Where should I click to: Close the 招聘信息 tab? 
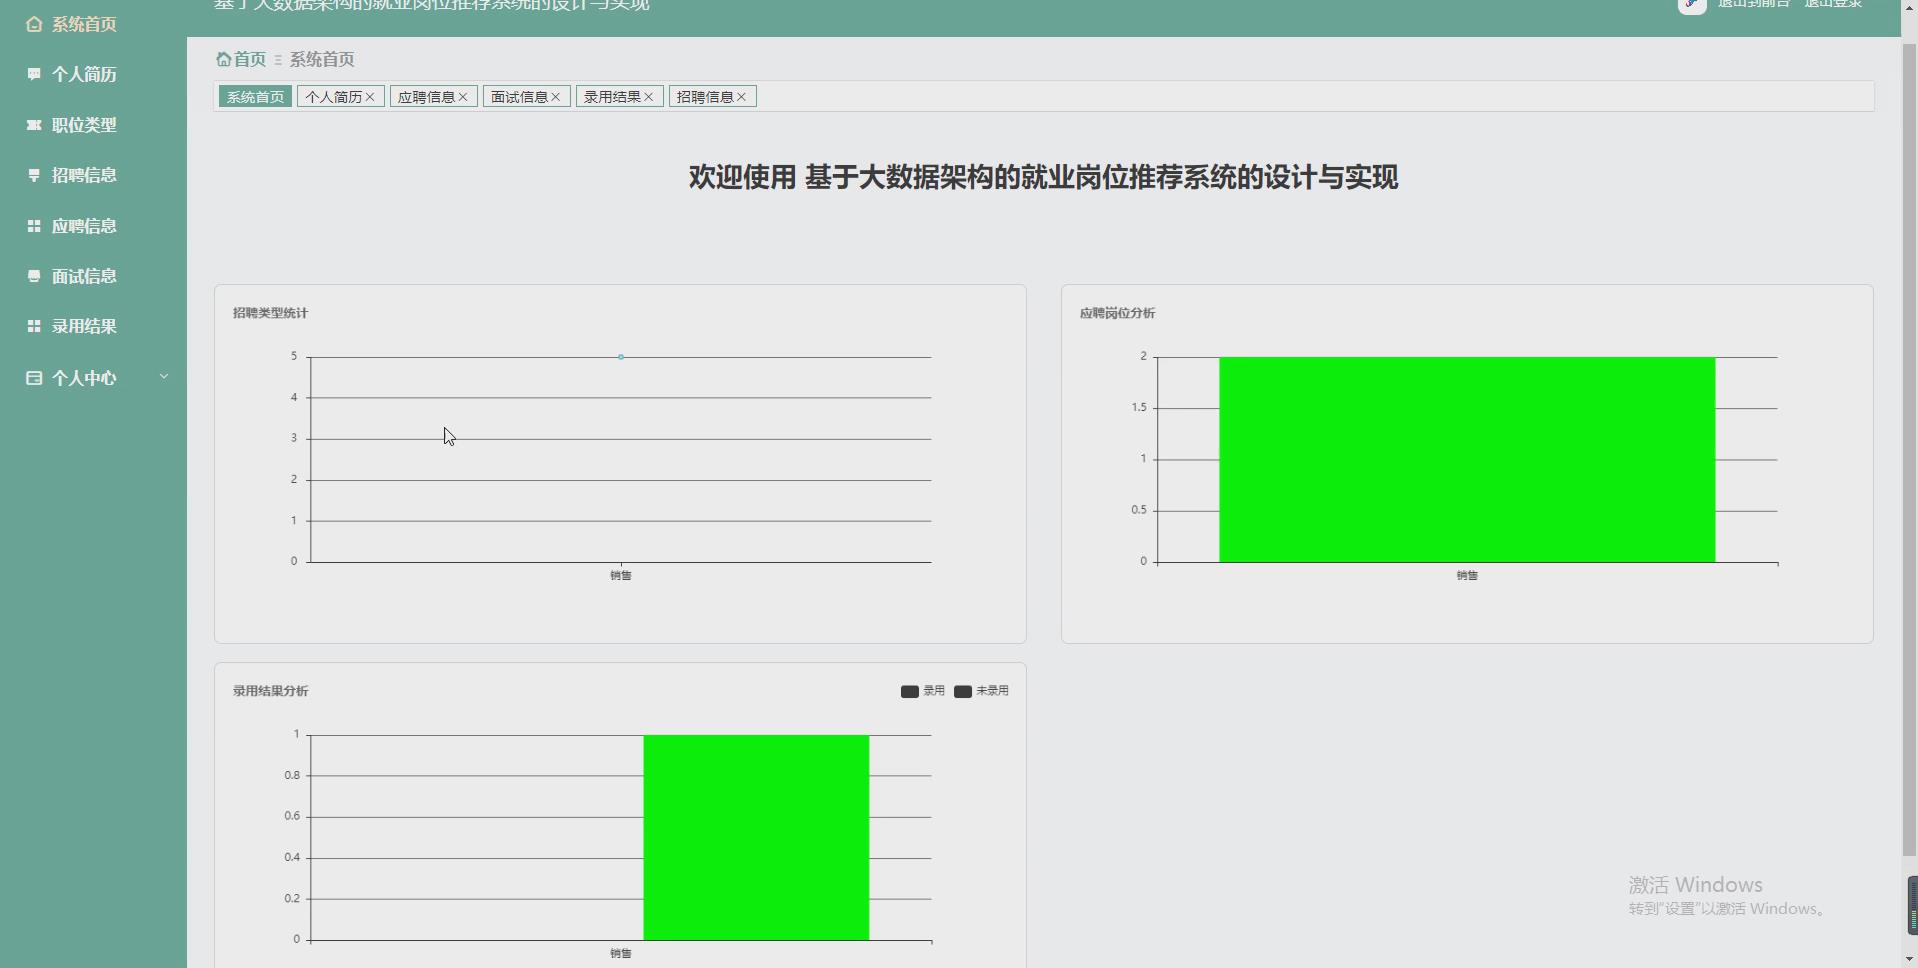(x=742, y=97)
